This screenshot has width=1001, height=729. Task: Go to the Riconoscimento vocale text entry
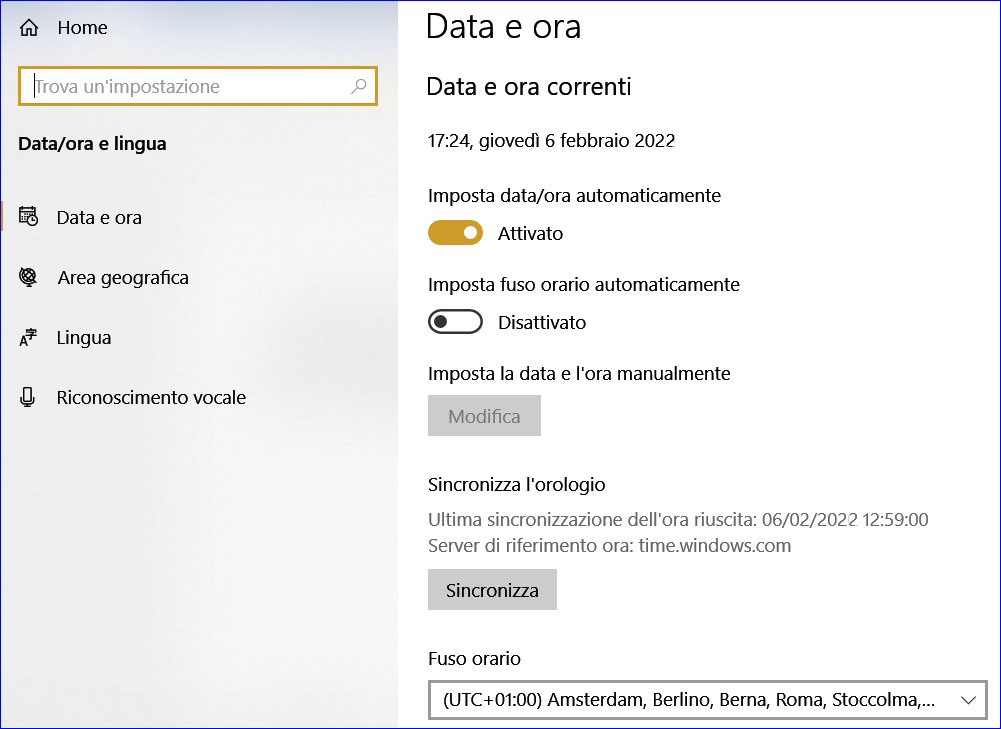tap(151, 397)
